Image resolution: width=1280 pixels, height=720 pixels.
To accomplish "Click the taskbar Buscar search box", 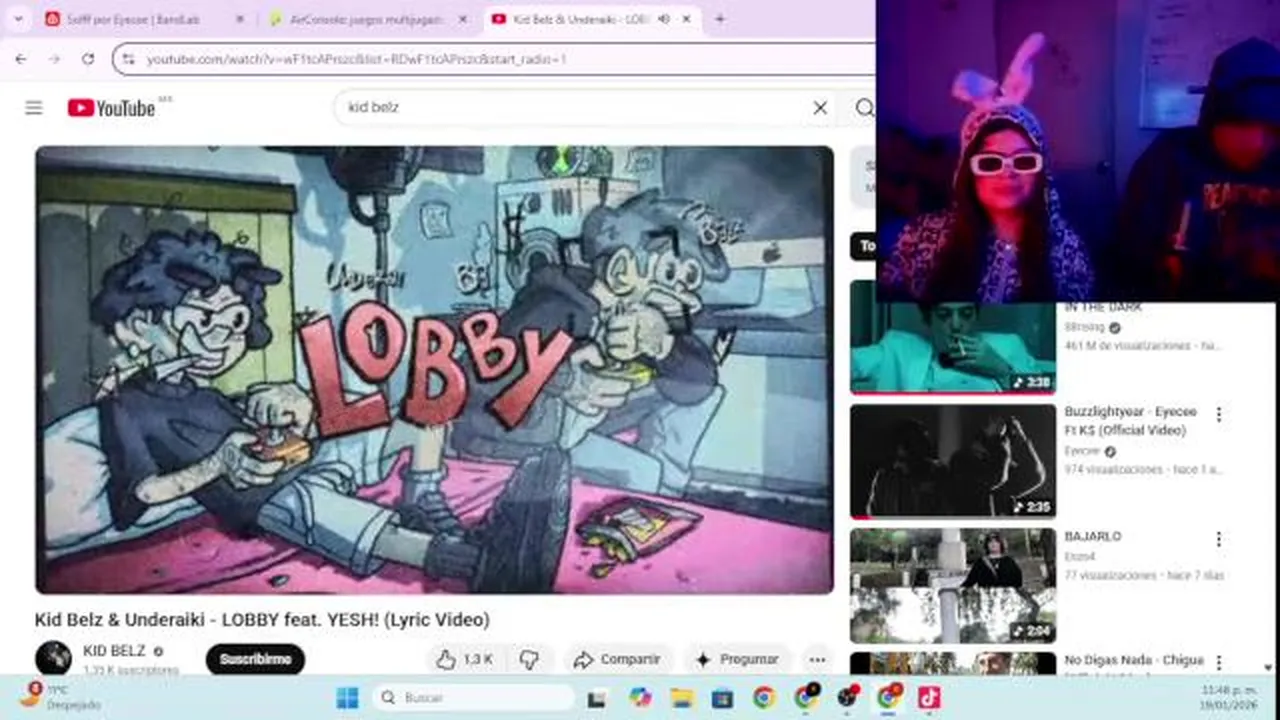I will (x=474, y=697).
